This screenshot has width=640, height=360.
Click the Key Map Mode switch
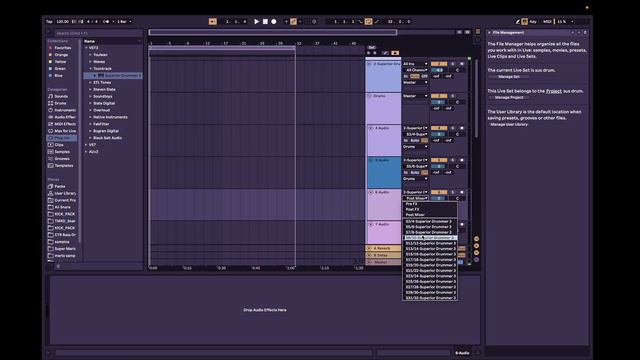(x=533, y=21)
